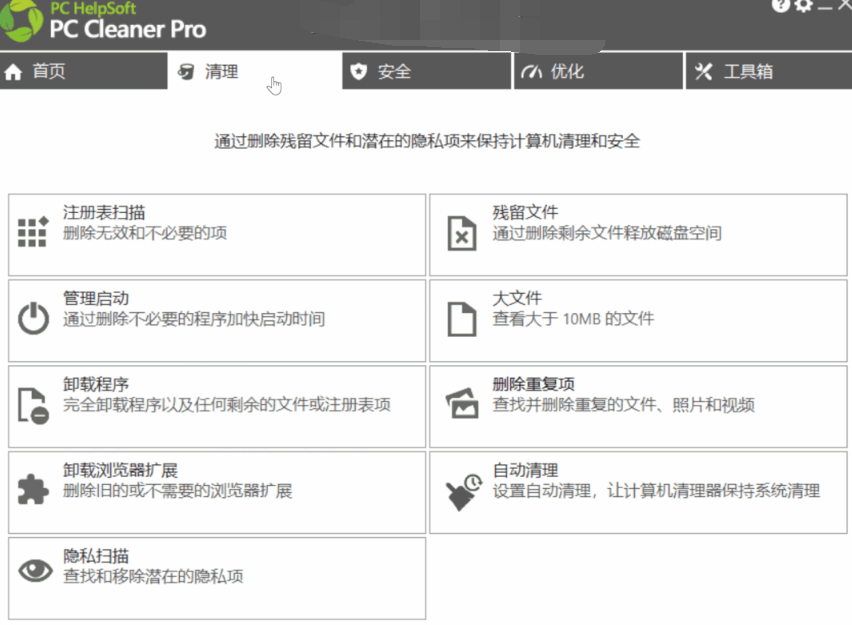Click description 删除无效和不必要的项
The width and height of the screenshot is (852, 625).
point(145,233)
